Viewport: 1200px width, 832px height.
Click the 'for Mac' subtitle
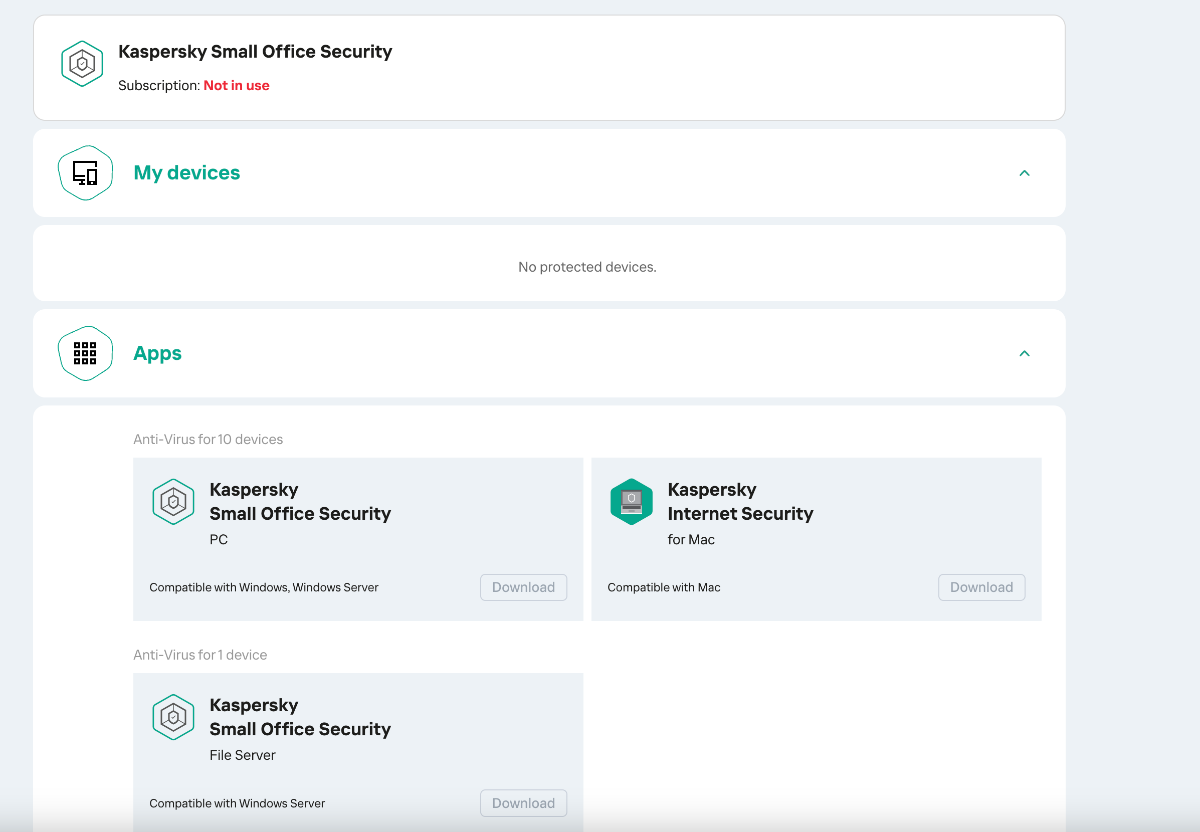691,540
